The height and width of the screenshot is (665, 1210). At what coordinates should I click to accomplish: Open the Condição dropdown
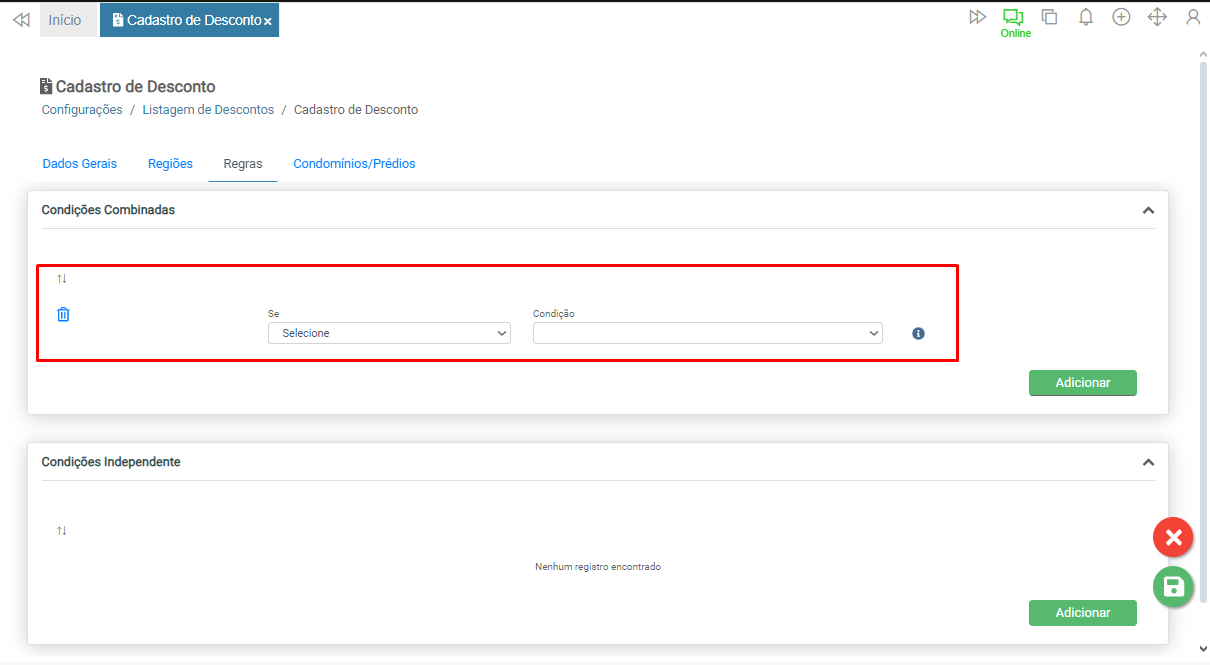[707, 333]
